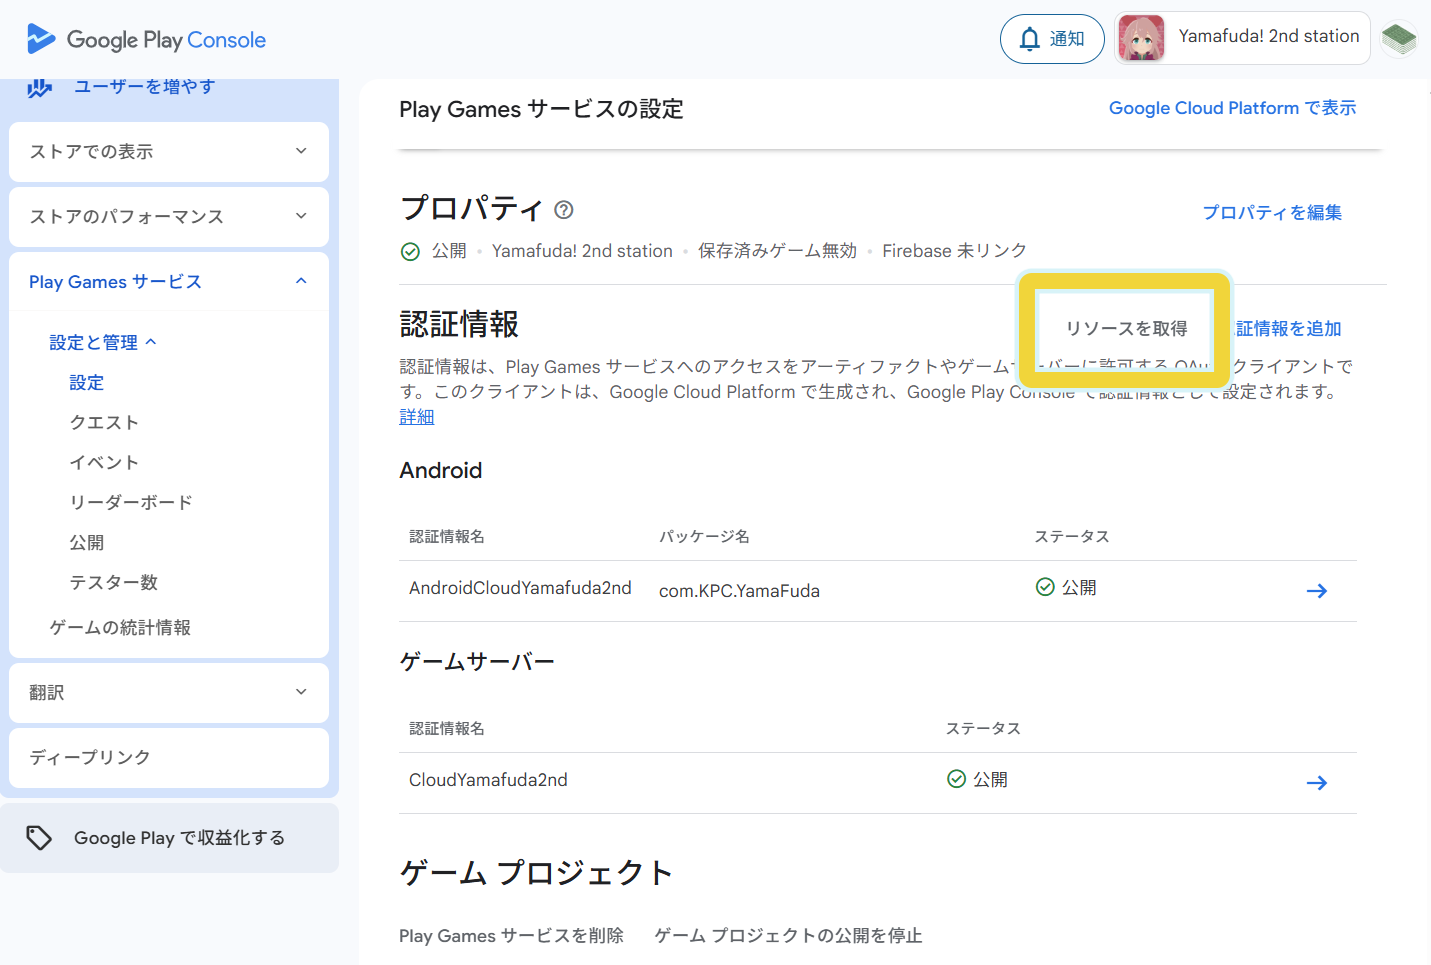Select リーダーボード in the sidebar
Viewport: 1431px width, 965px height.
pyautogui.click(x=131, y=503)
